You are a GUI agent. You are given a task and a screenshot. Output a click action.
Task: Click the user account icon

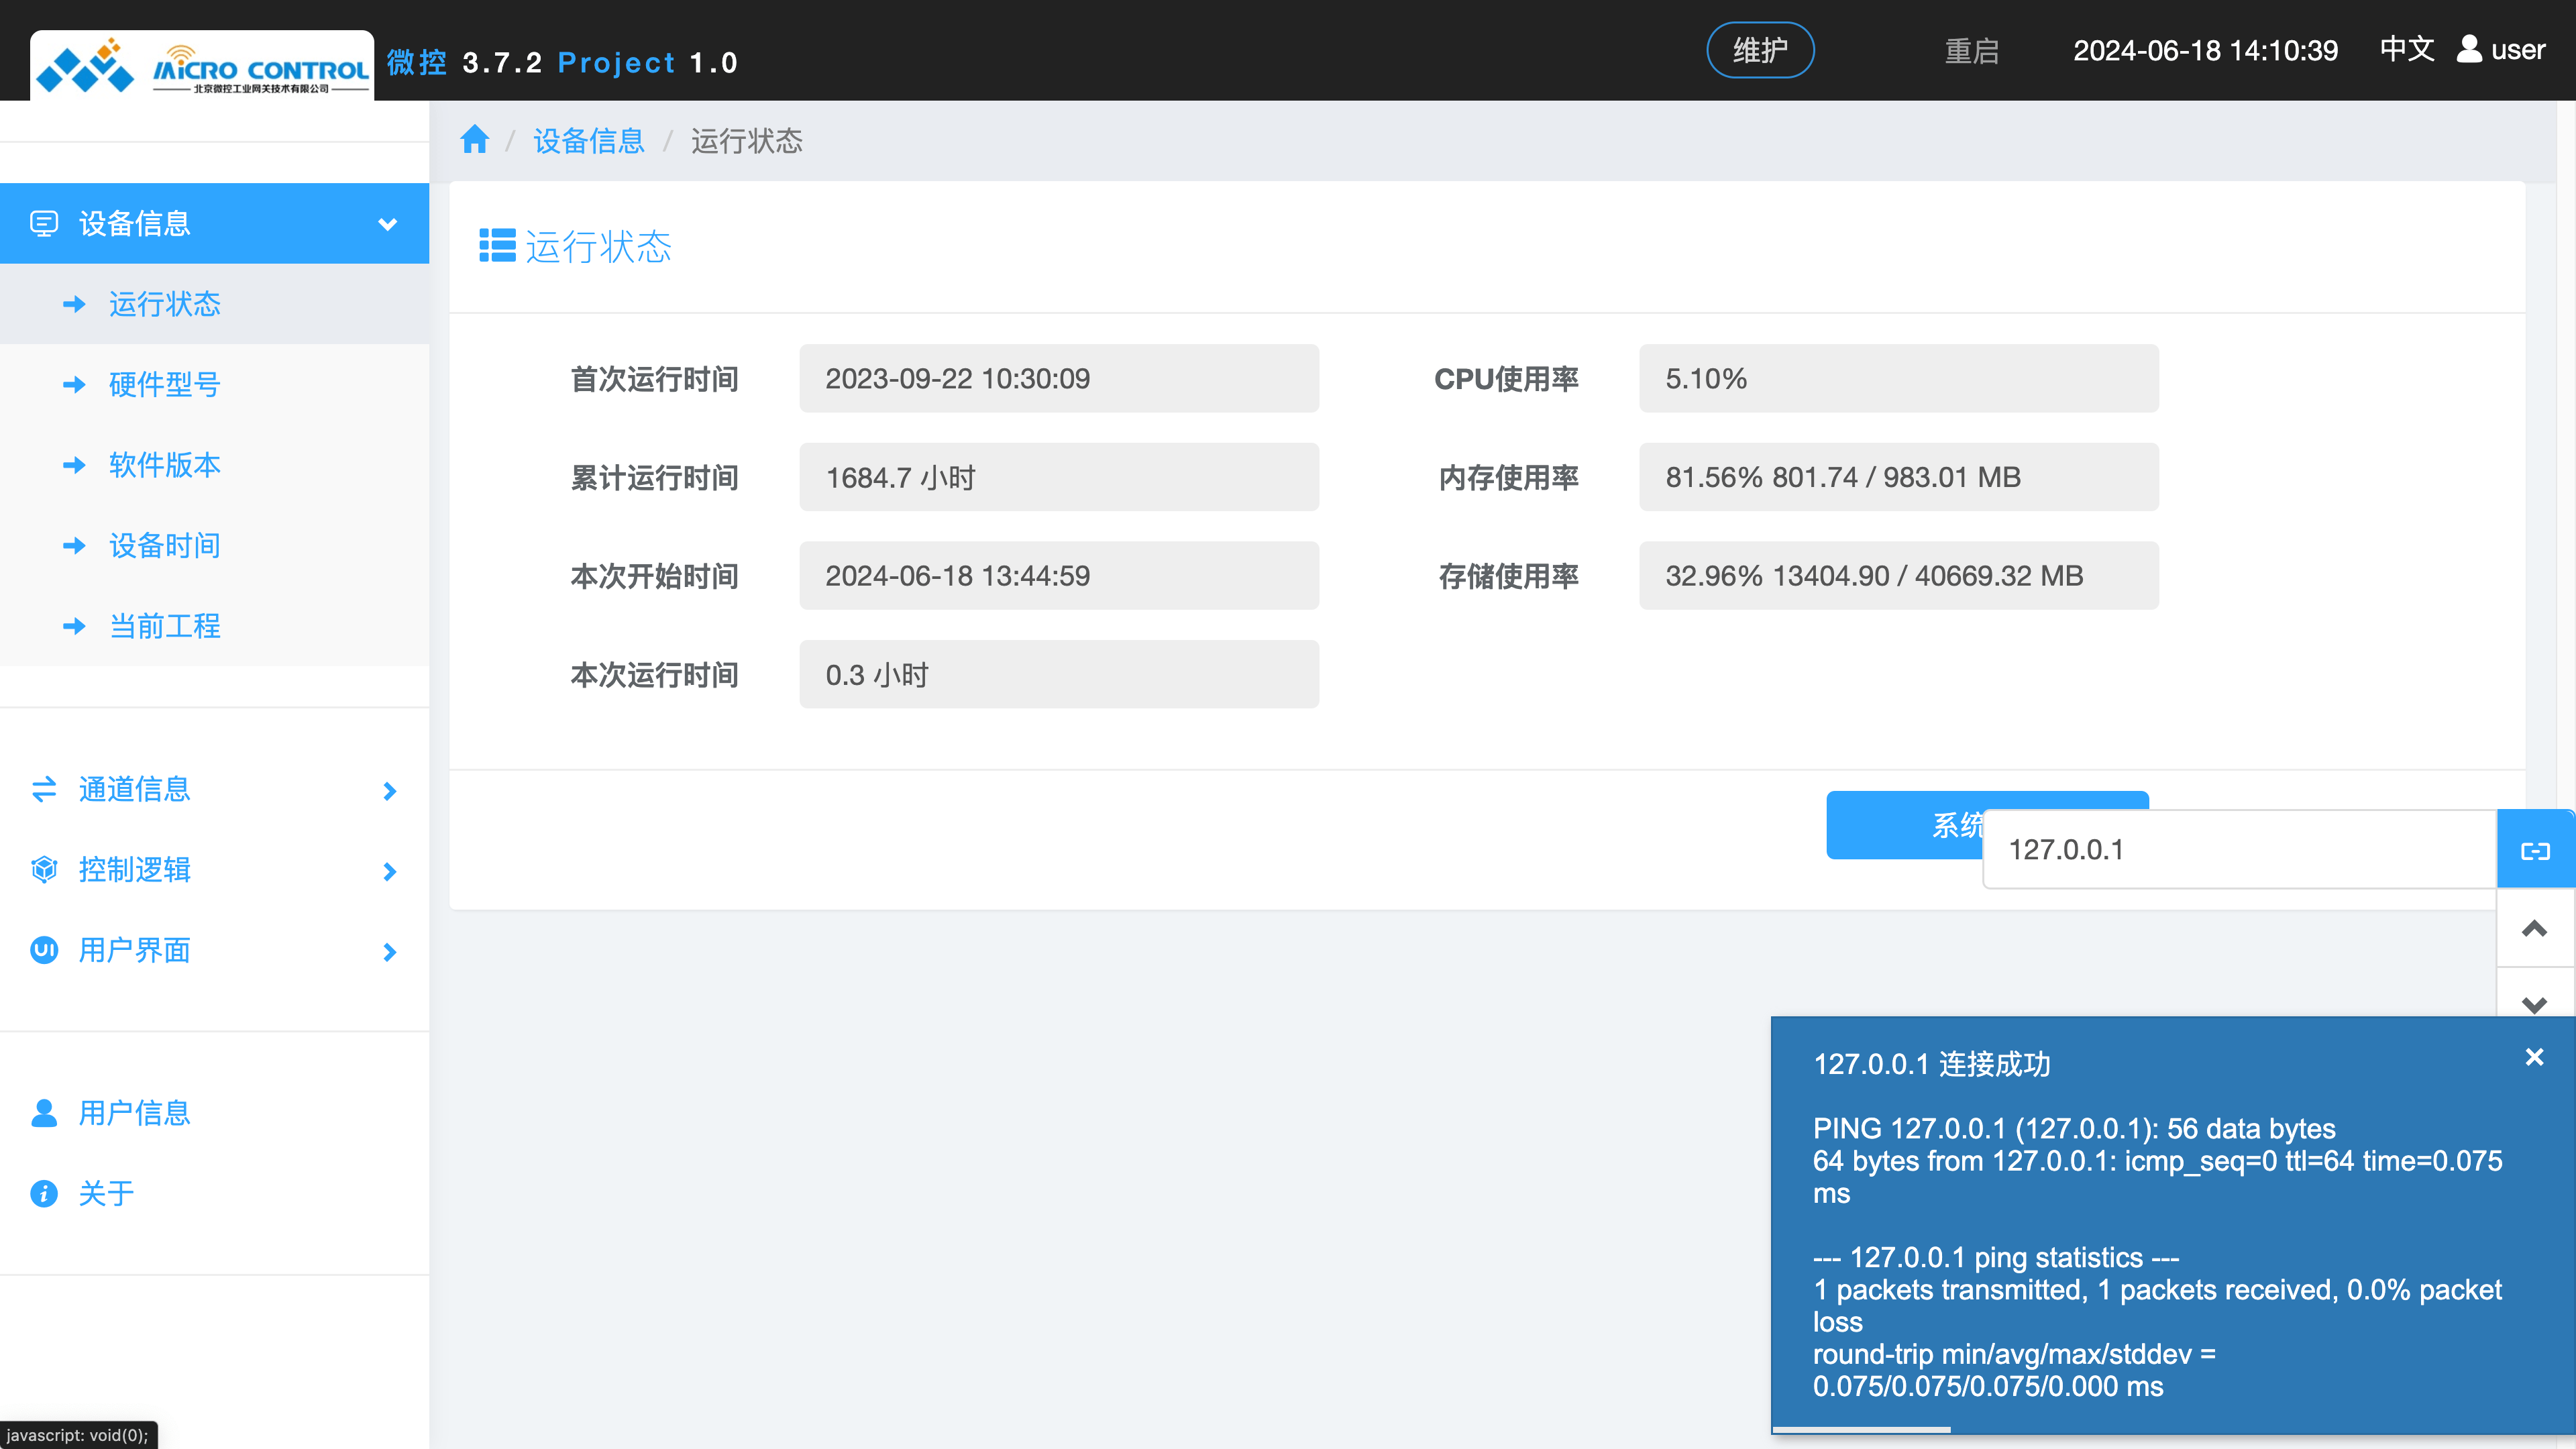pyautogui.click(x=2469, y=49)
